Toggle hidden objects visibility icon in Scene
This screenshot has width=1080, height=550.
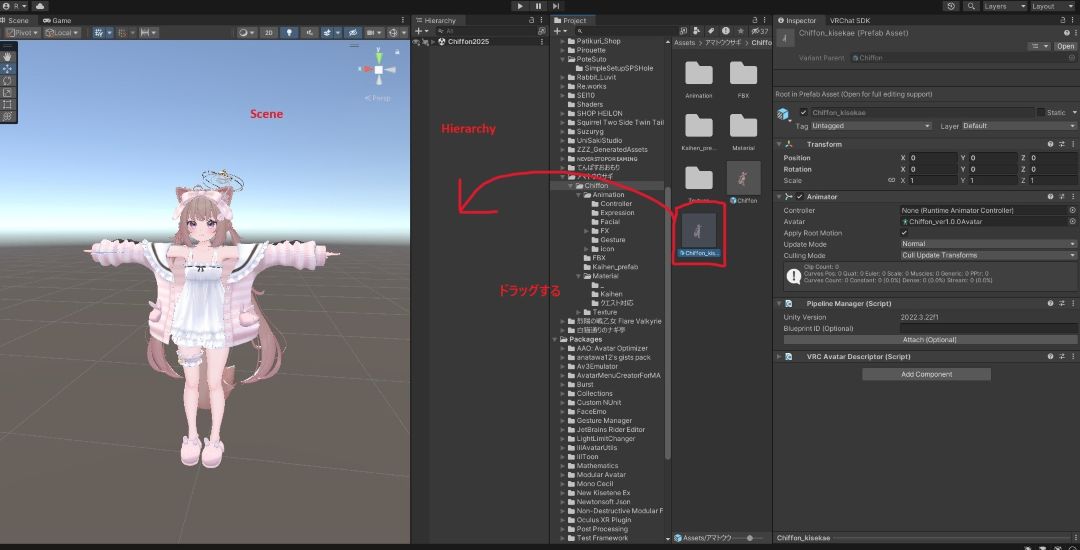(x=352, y=32)
